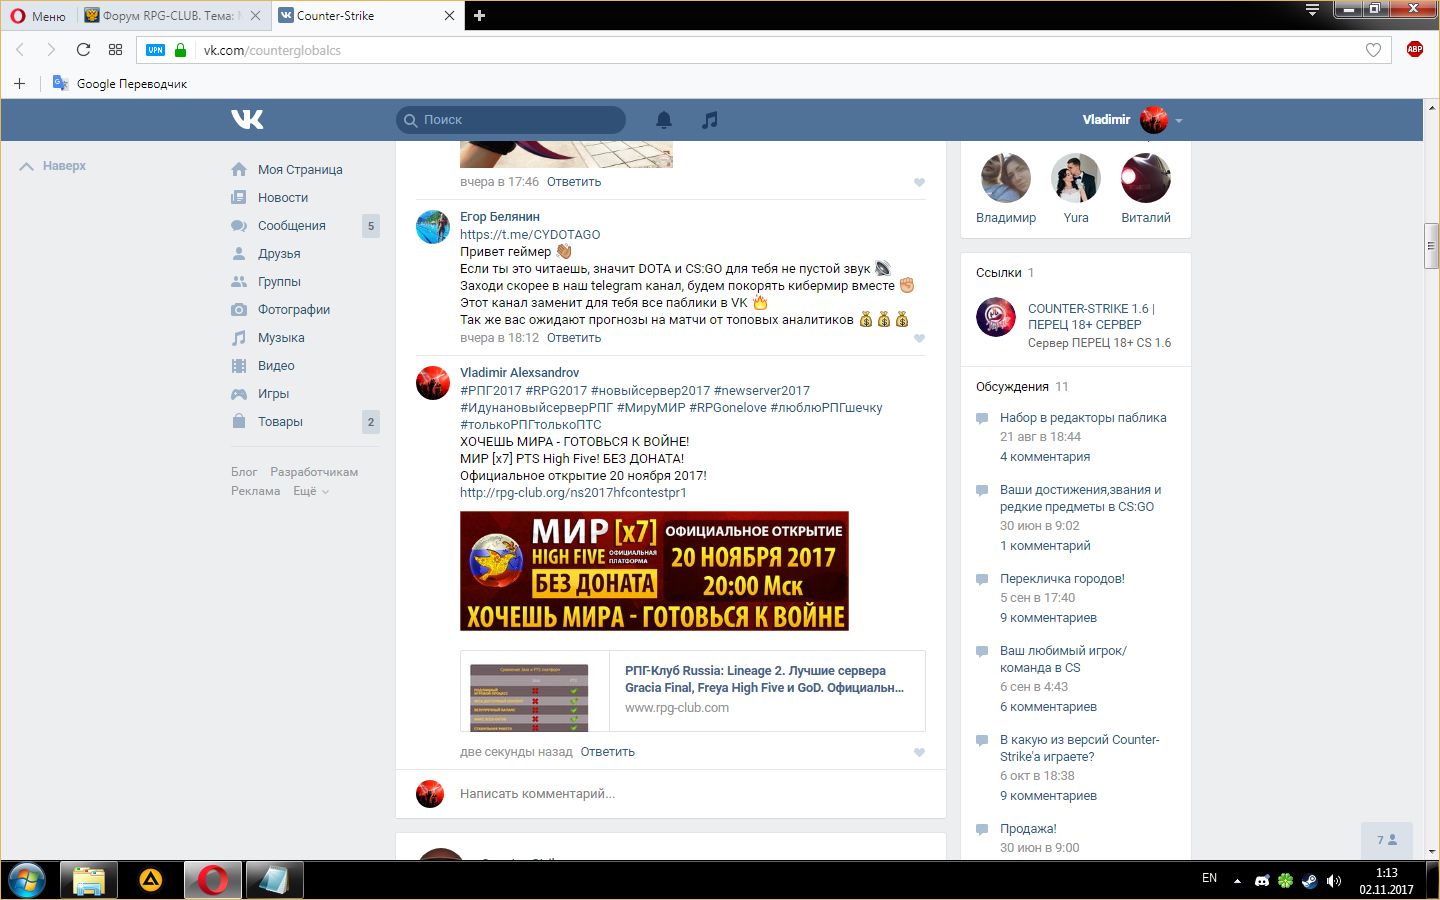Open Steam from system tray
Image resolution: width=1440 pixels, height=900 pixels.
tap(1309, 880)
